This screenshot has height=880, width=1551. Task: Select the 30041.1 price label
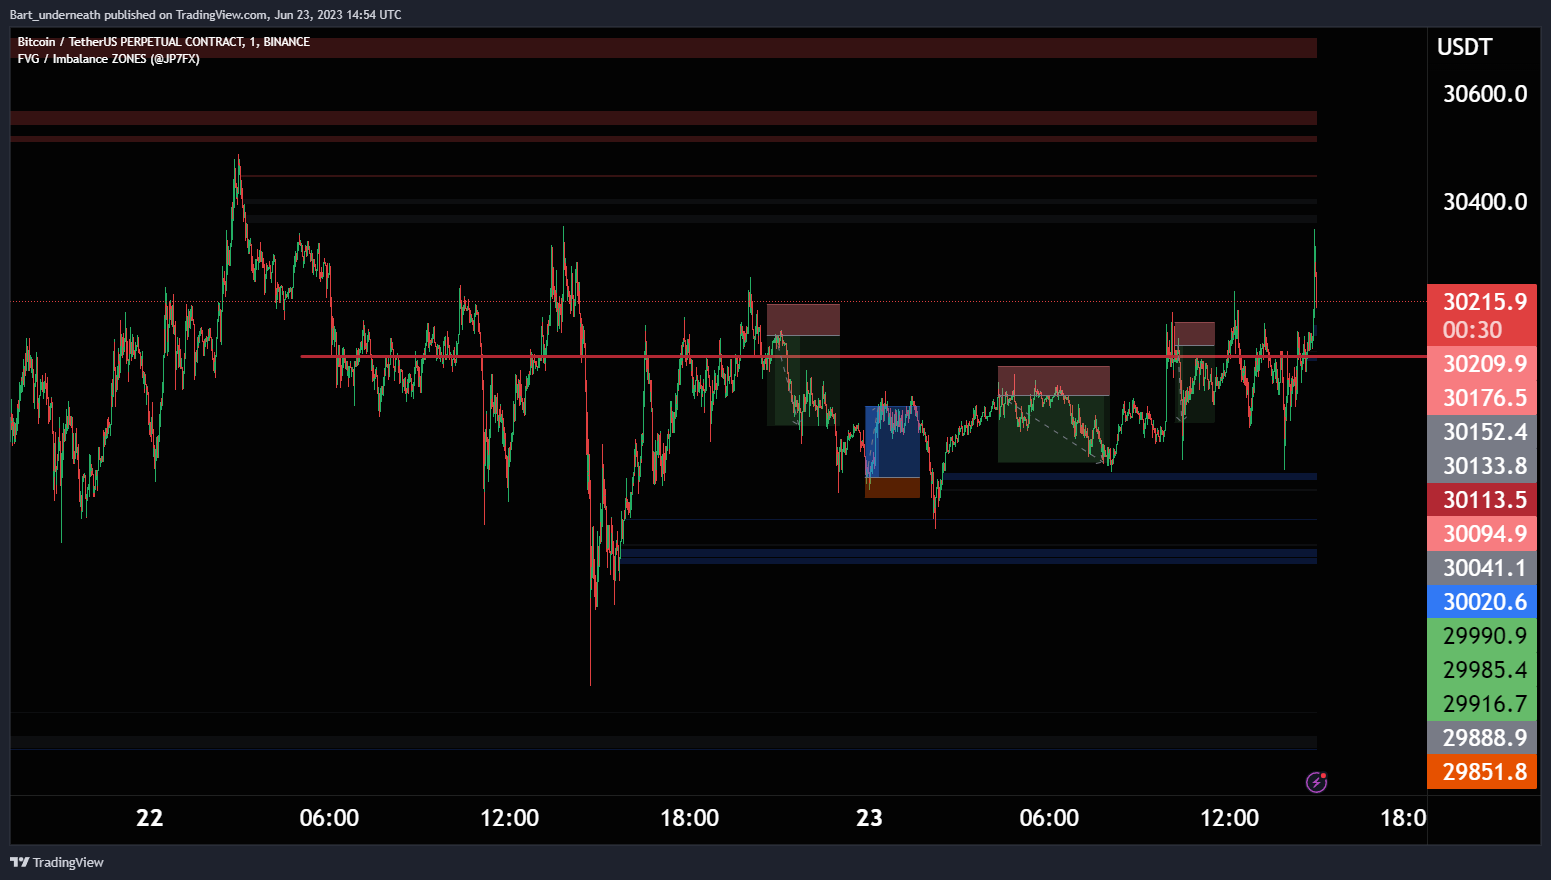(1484, 568)
